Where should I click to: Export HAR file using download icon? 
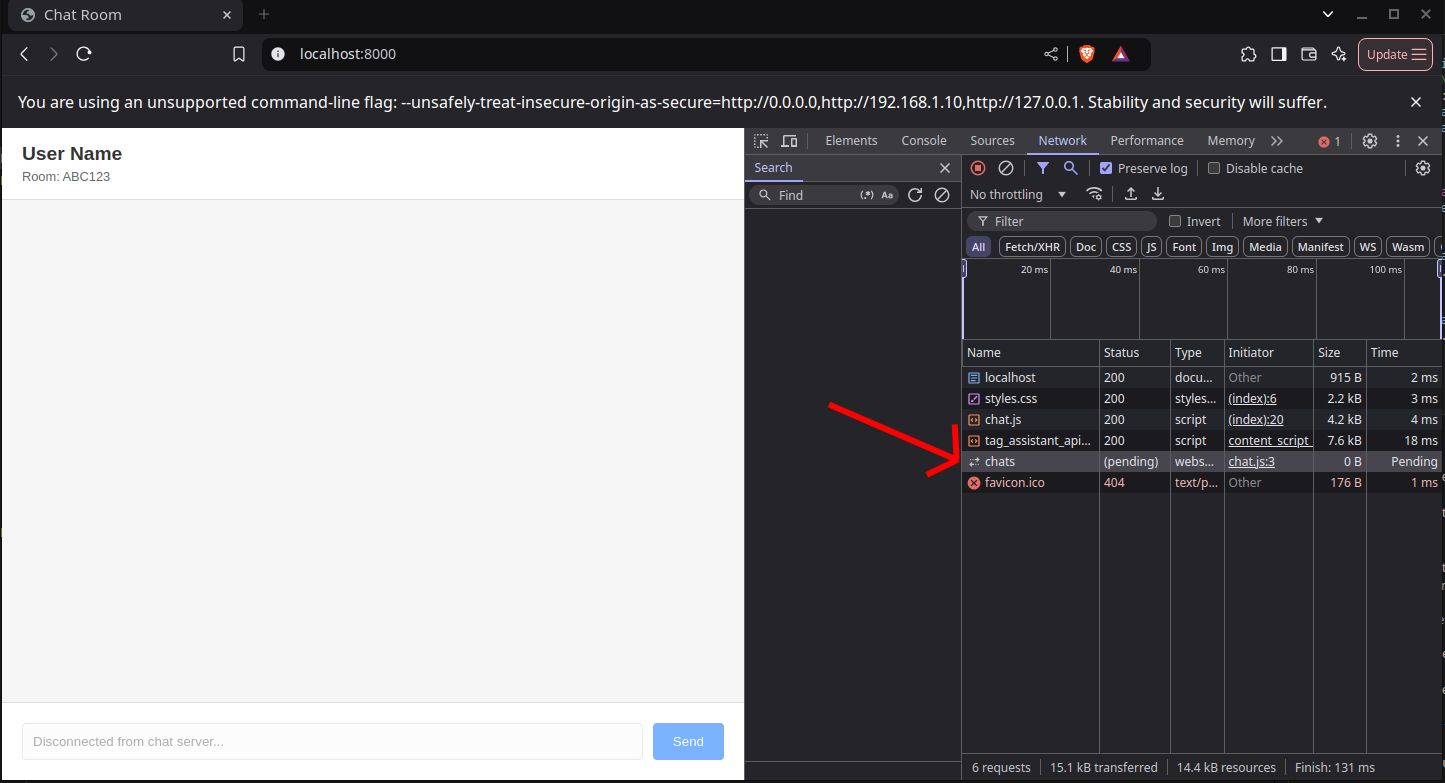pos(1157,194)
